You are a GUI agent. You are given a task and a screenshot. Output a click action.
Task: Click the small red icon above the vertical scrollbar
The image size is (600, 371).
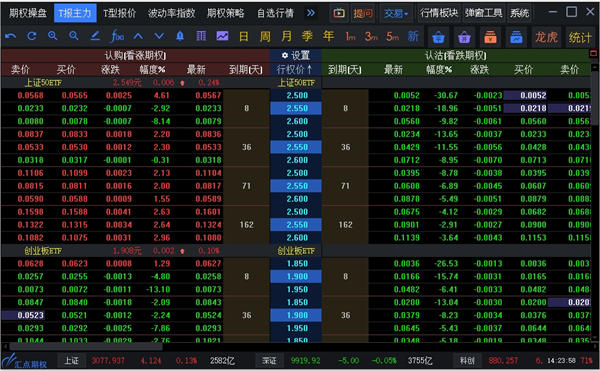point(593,54)
